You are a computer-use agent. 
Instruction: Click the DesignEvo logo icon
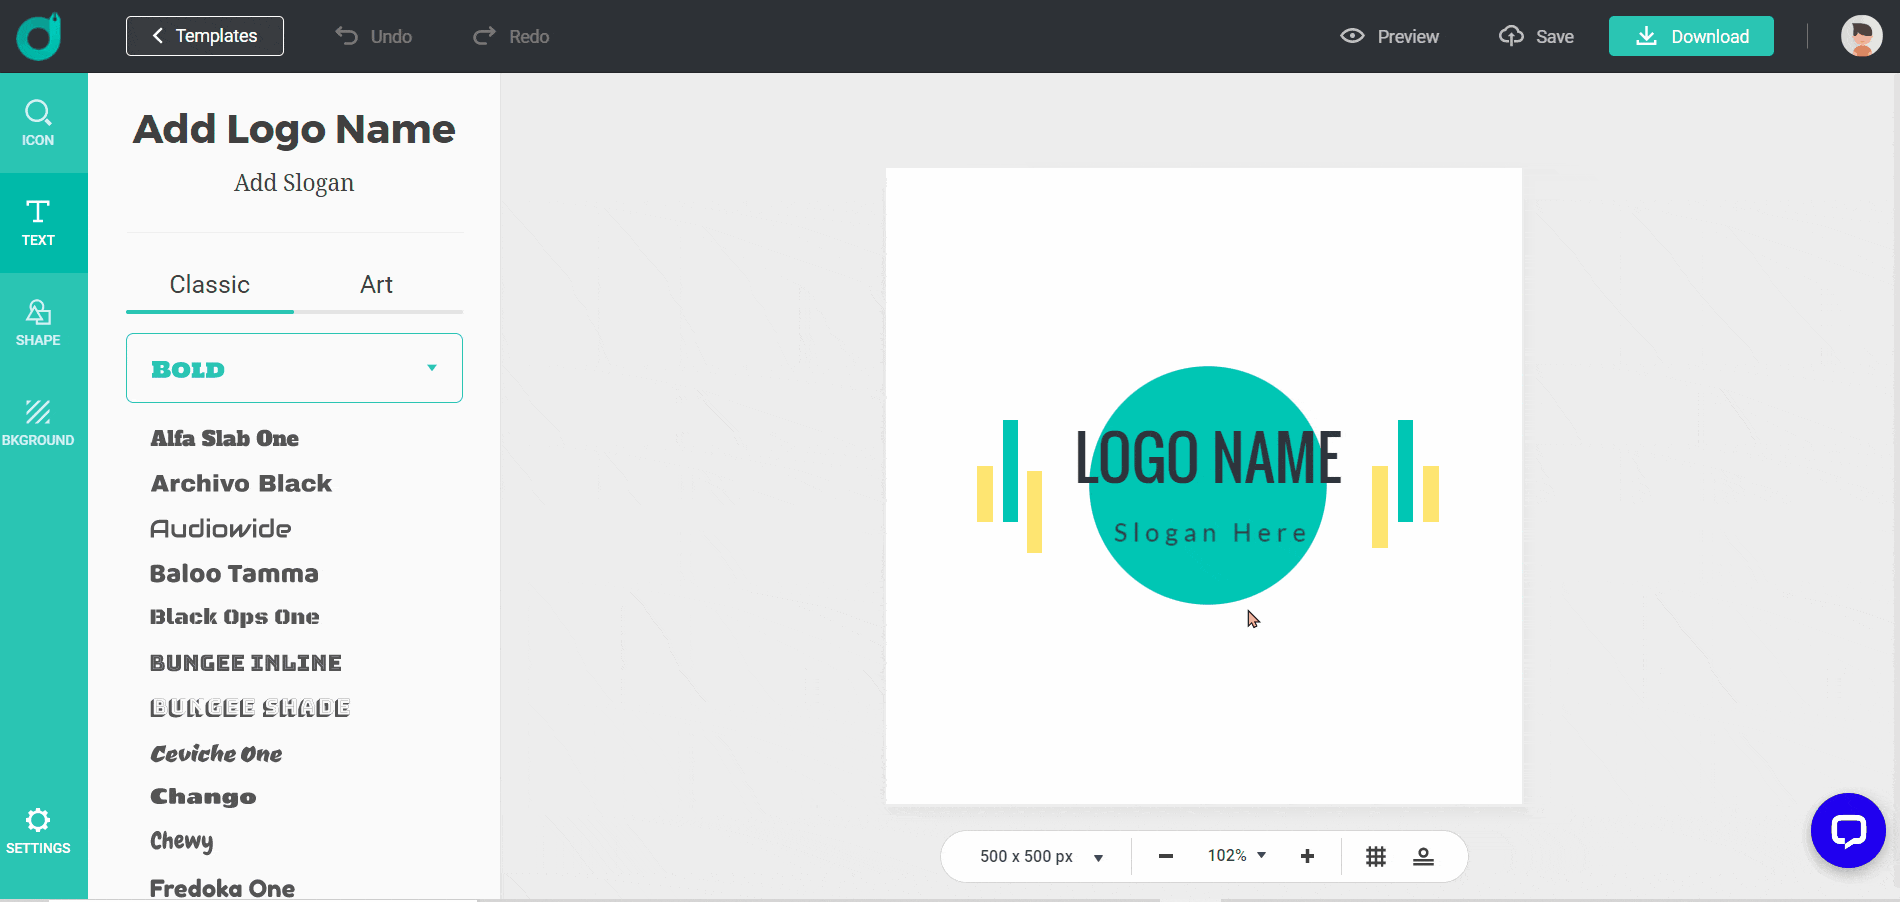tap(39, 36)
